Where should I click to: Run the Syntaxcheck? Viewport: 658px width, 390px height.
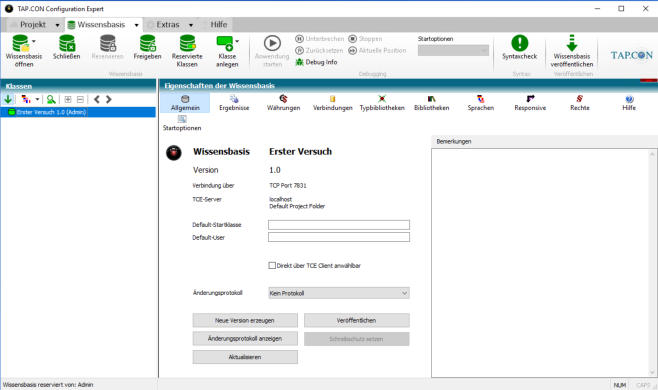pos(520,47)
